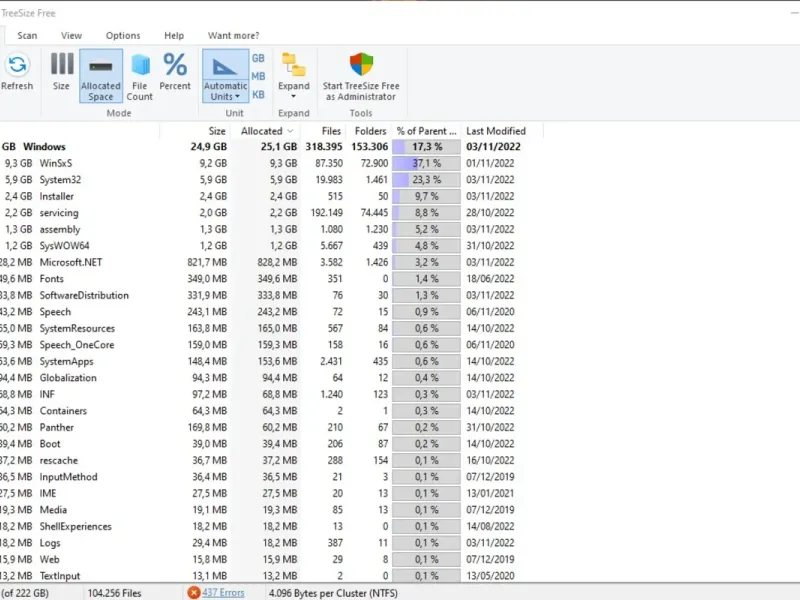
Task: Click the red error icon in the status bar
Action: pos(193,593)
